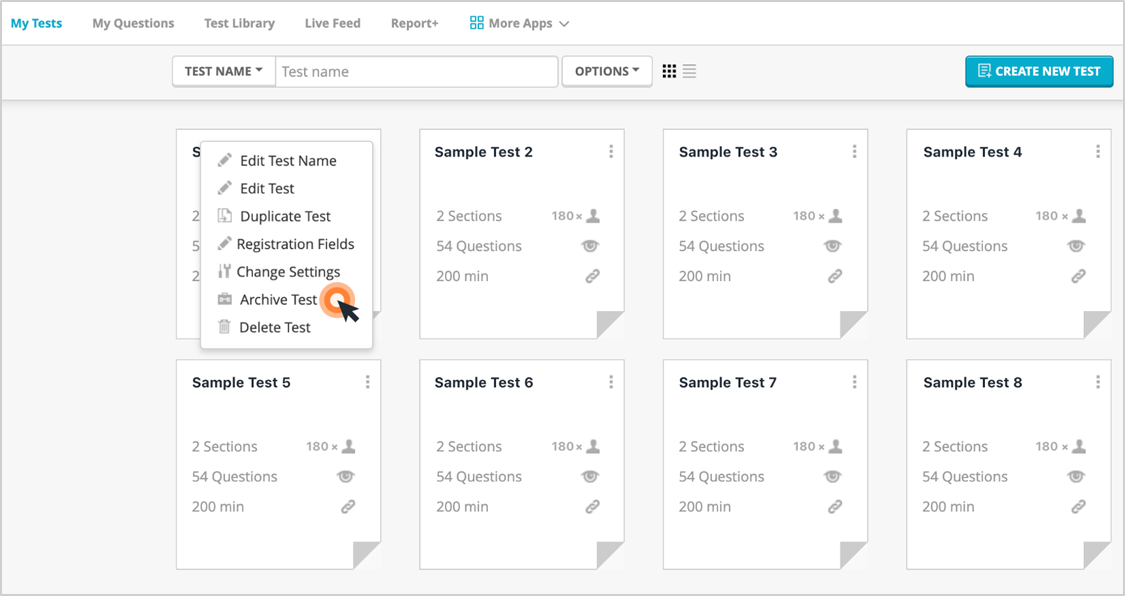This screenshot has height=596, width=1125.
Task: Click link icon on Sample Test 3
Action: tap(834, 276)
